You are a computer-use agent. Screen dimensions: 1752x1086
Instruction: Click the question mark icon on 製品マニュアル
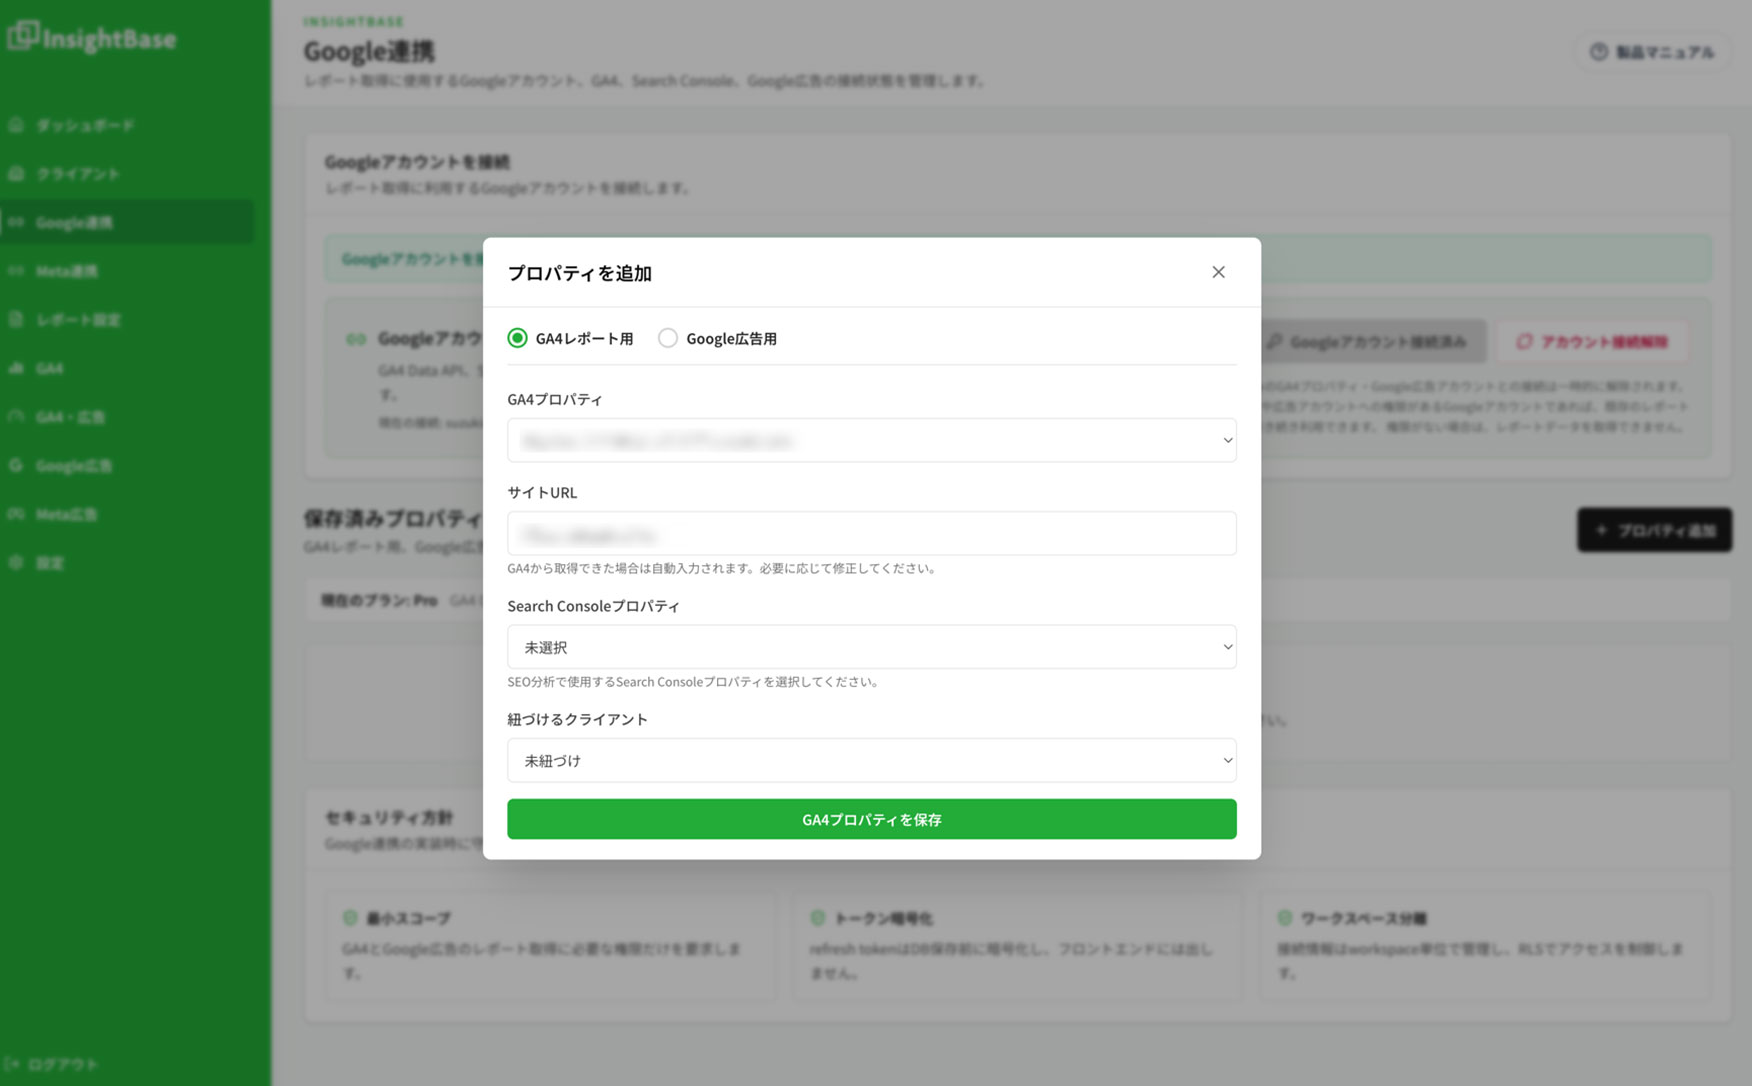point(1599,52)
